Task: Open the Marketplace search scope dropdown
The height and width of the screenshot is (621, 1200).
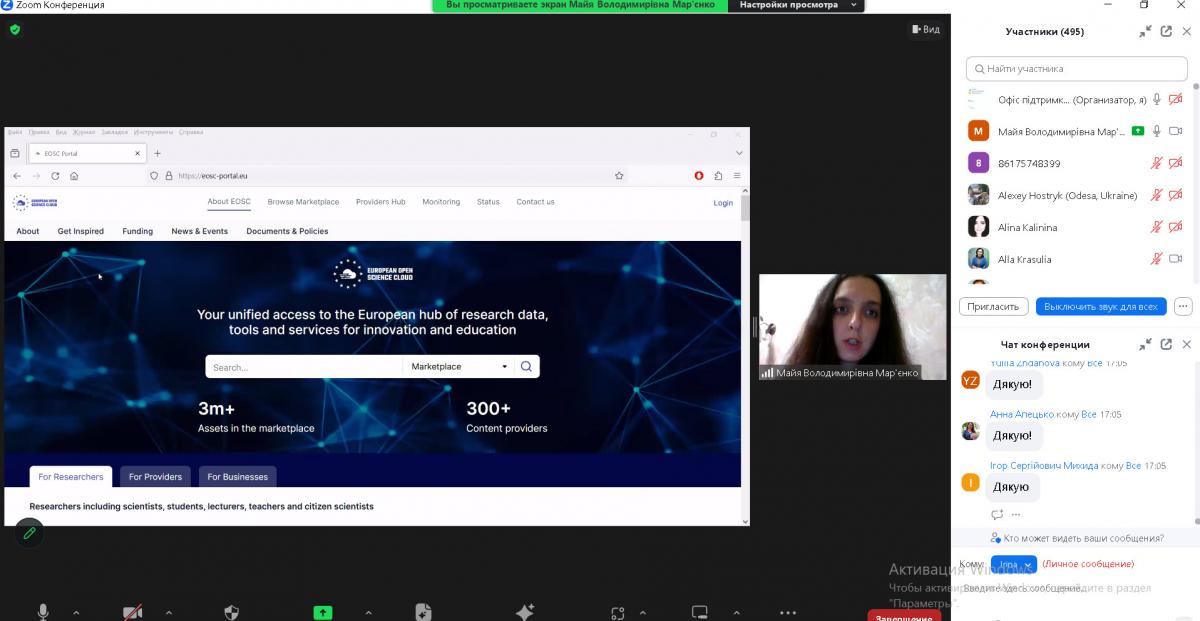Action: click(460, 366)
